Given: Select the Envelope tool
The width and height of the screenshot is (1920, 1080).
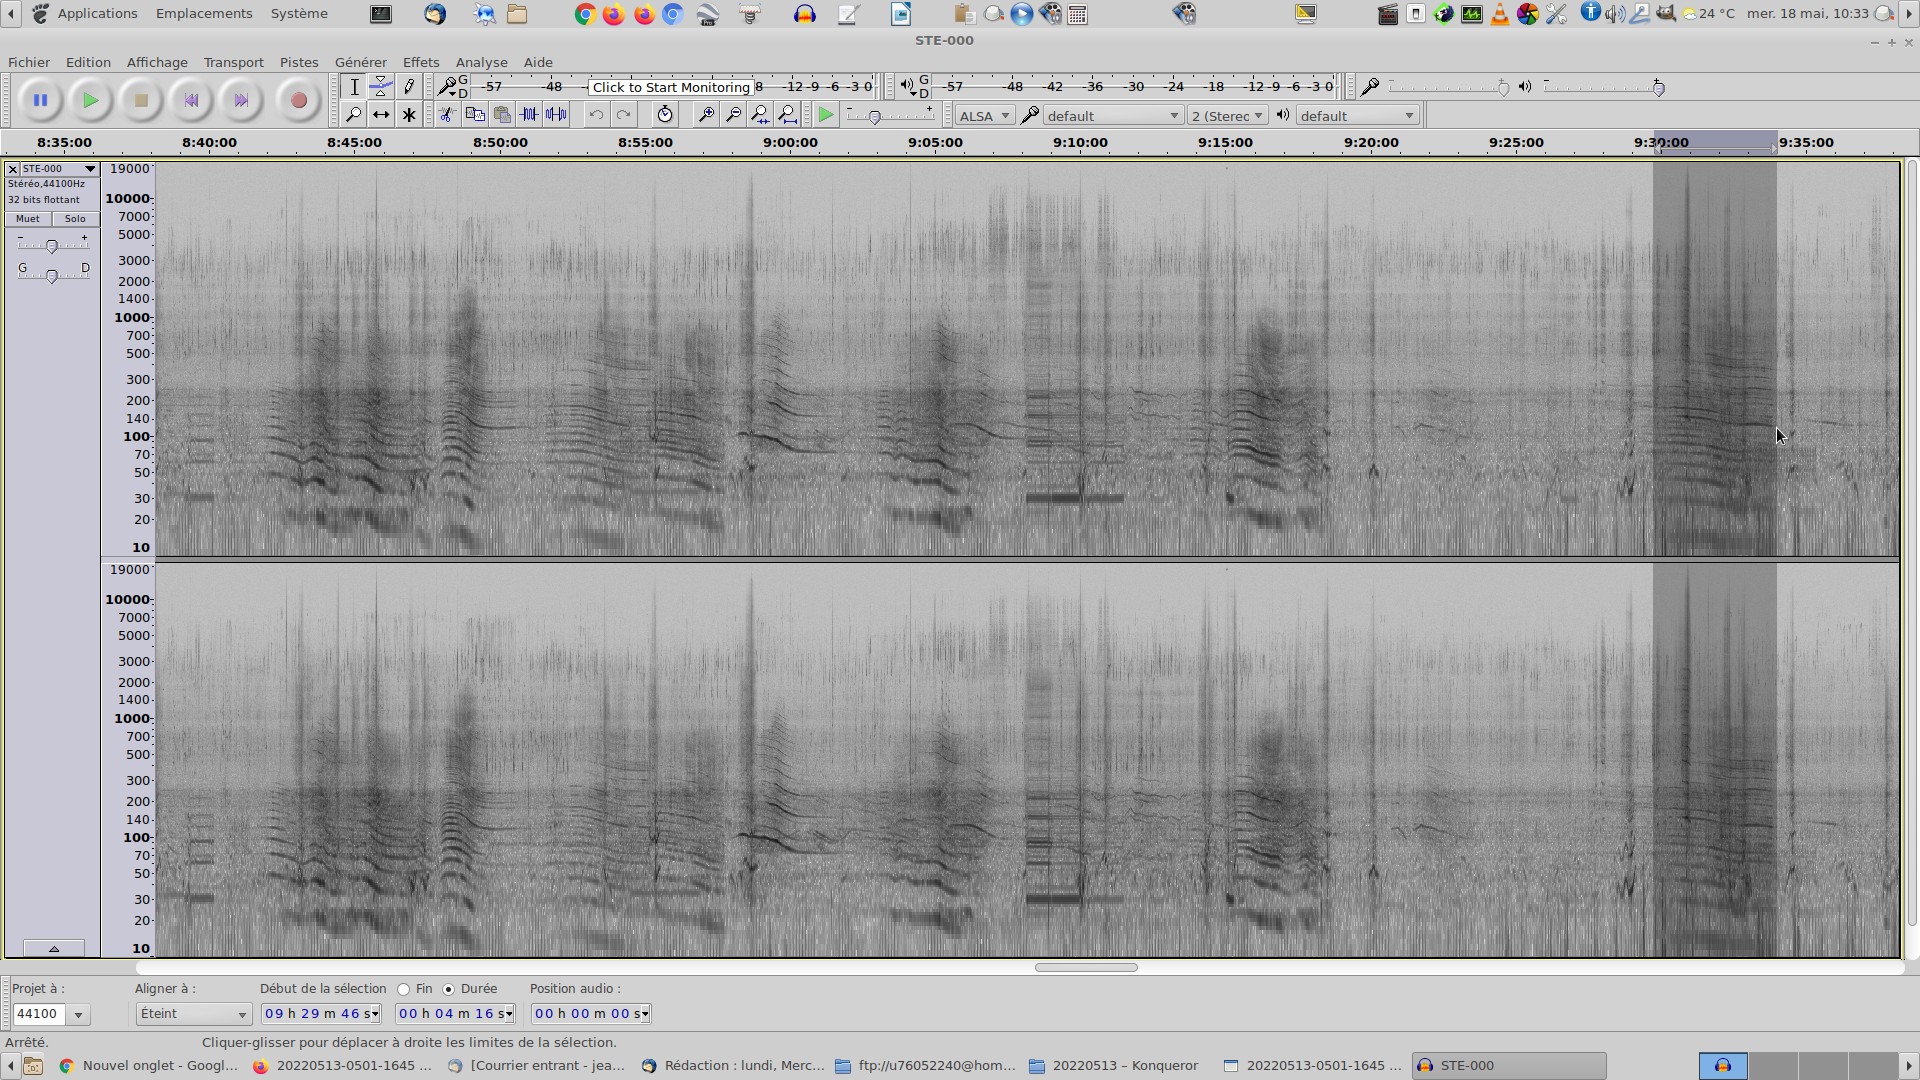Looking at the screenshot, I should point(381,87).
